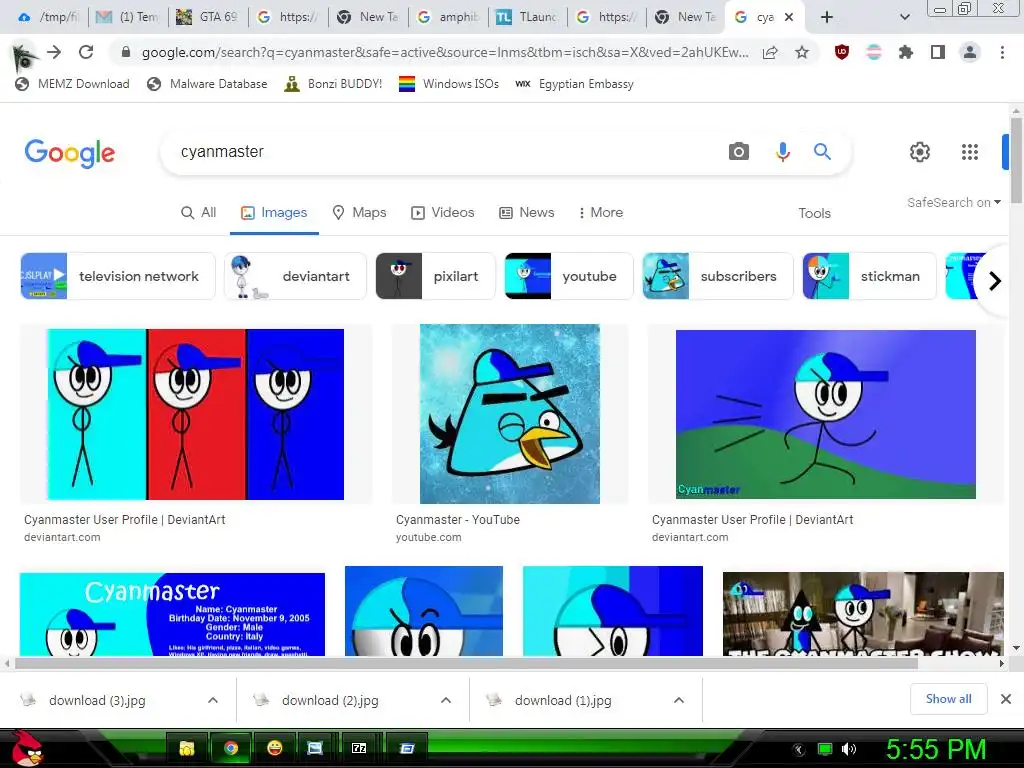Screen dimensions: 1024x768
Task: Open a new browser tab with plus
Action: point(827,18)
